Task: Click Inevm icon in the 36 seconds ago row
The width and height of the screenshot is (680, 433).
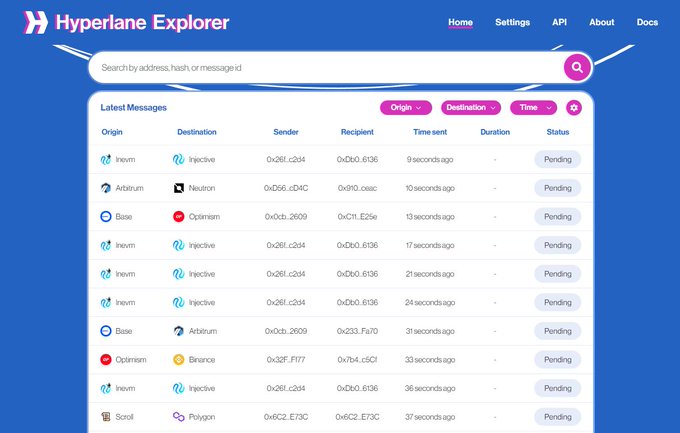Action: tap(106, 388)
